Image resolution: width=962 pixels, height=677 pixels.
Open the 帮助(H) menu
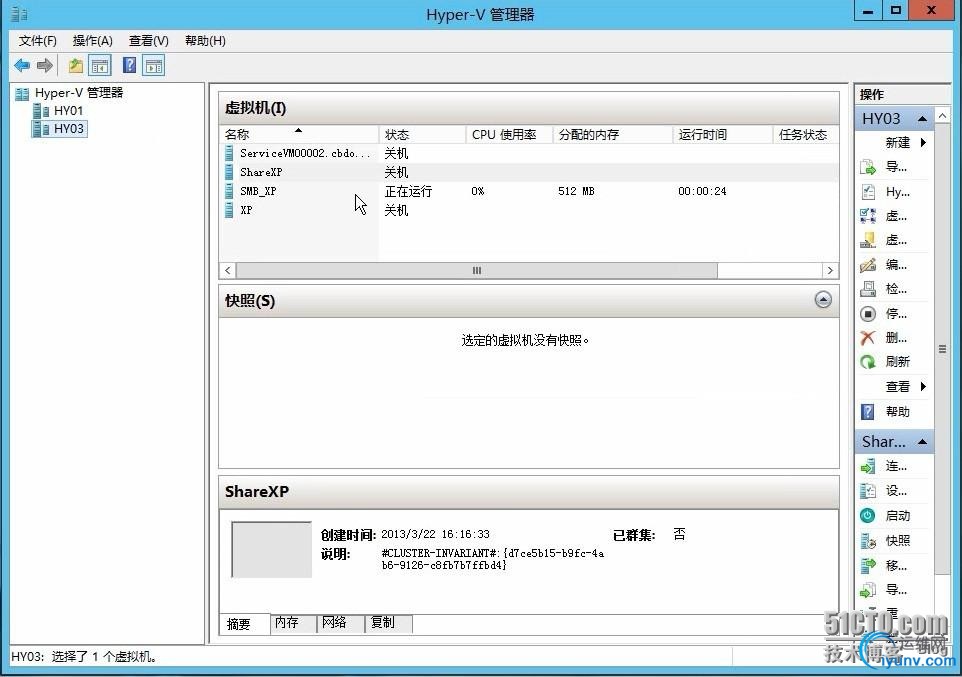[206, 41]
